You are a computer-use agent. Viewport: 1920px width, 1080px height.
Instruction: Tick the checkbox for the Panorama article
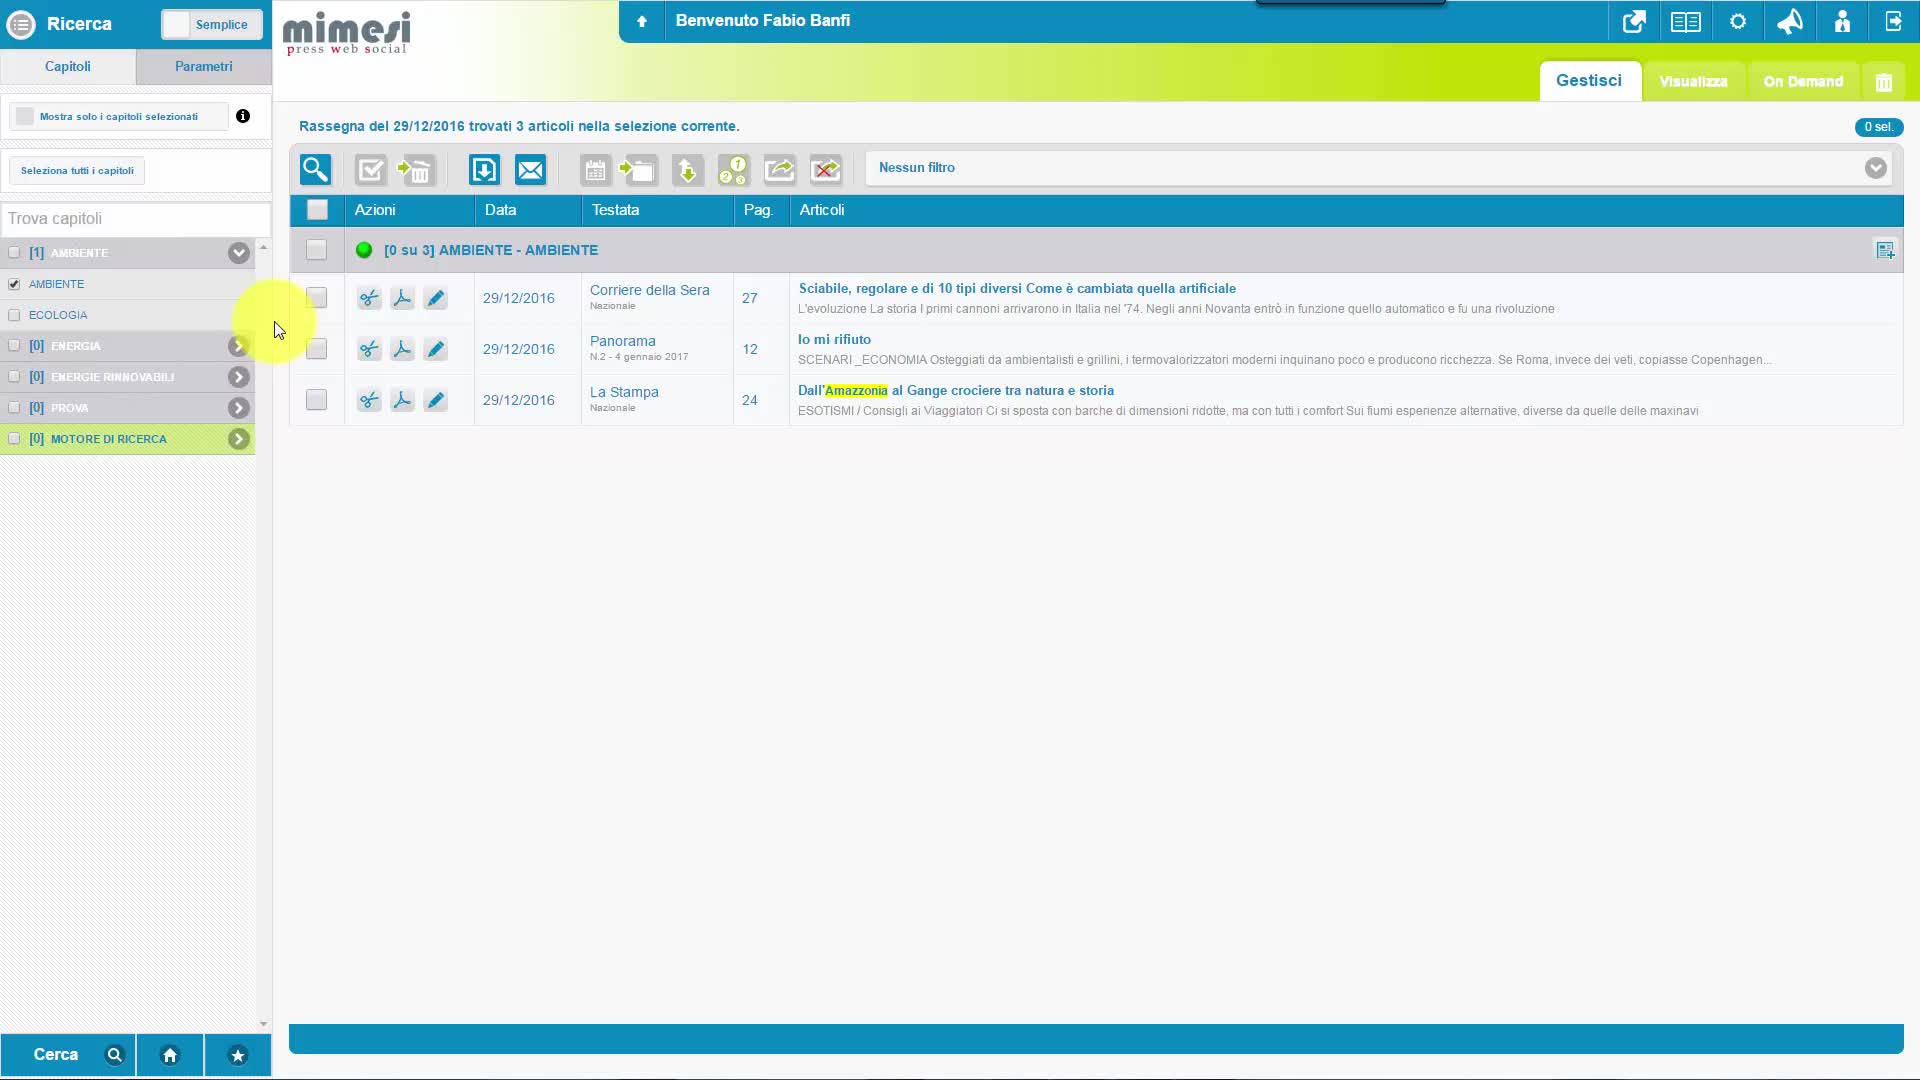pos(316,349)
